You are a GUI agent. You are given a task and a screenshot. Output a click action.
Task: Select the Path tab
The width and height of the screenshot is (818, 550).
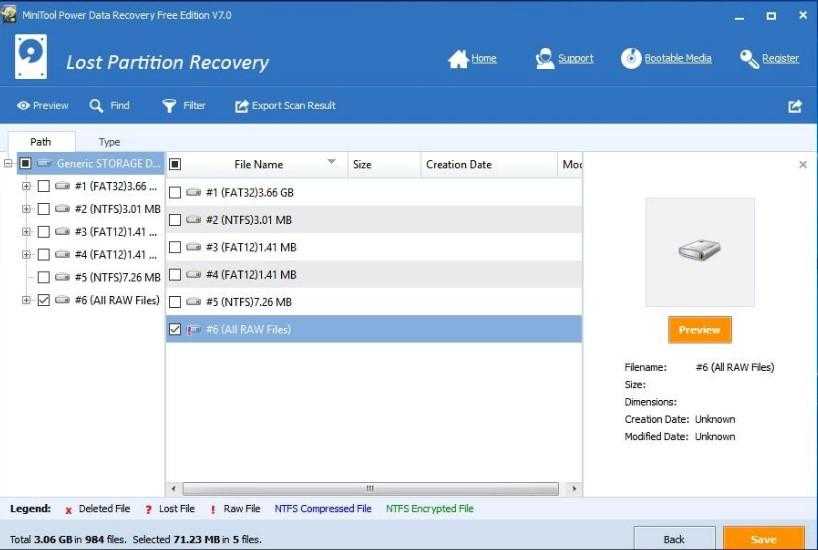[x=41, y=142]
